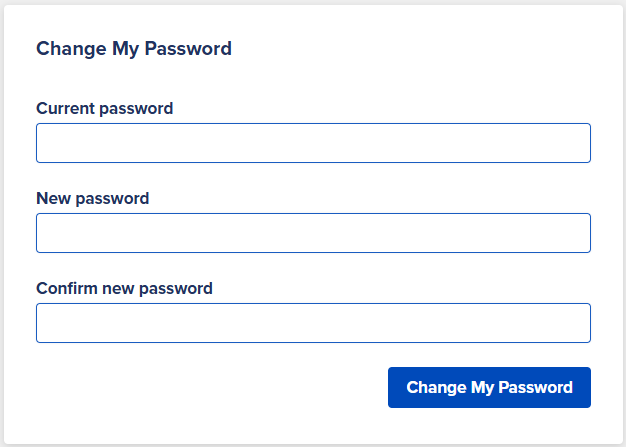
Task: Submit with the blue Change My Password button
Action: 489,388
